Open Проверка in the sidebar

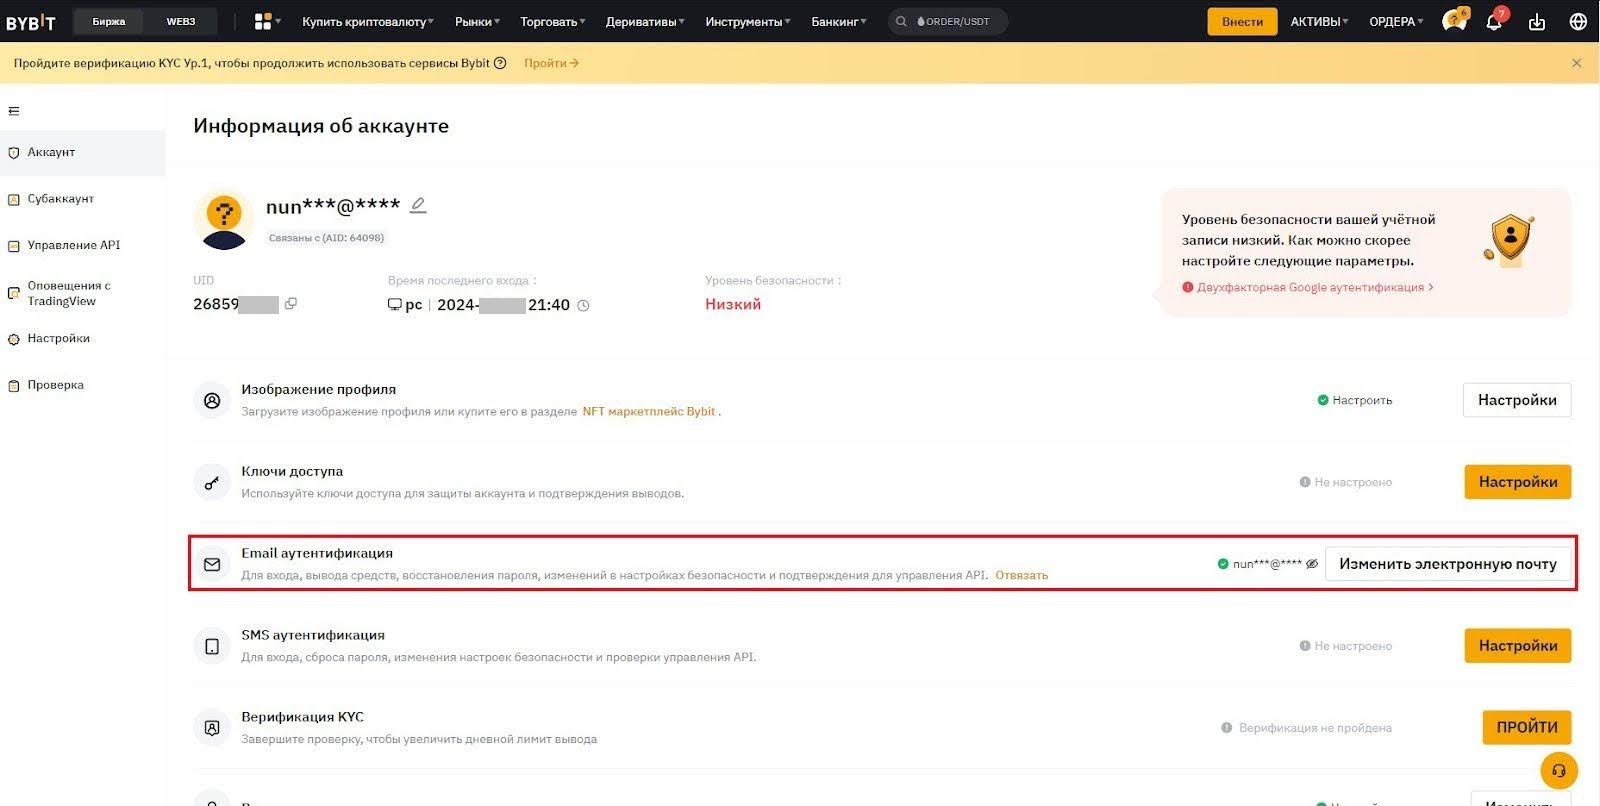click(82, 385)
